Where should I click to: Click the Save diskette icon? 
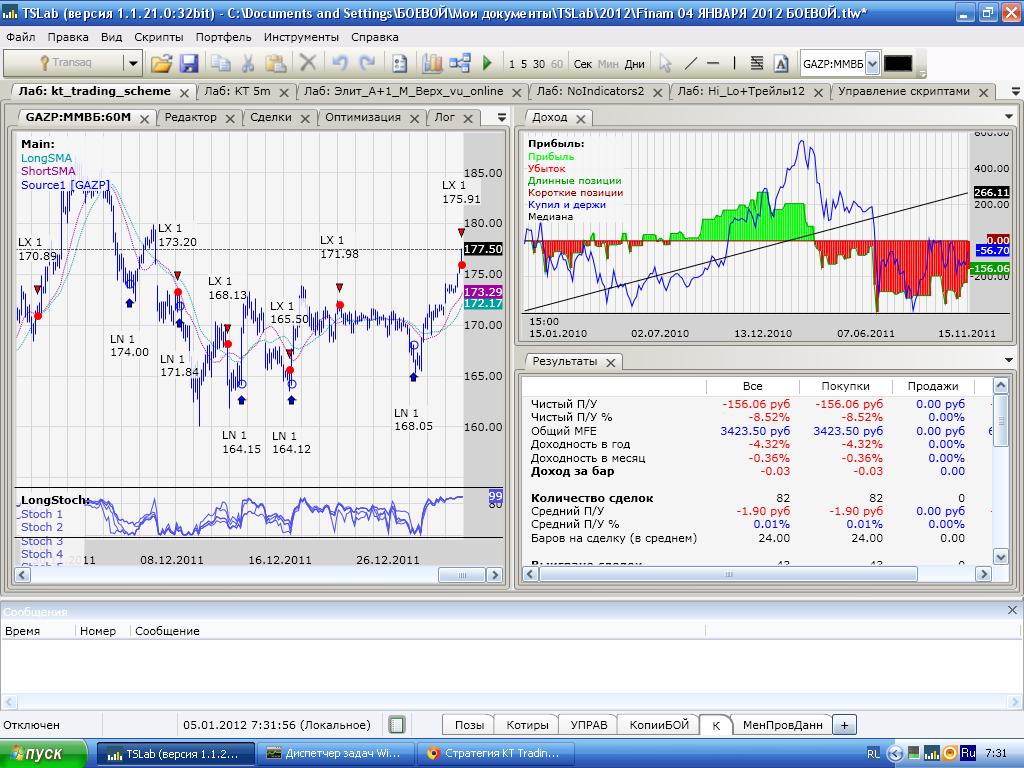pos(188,64)
